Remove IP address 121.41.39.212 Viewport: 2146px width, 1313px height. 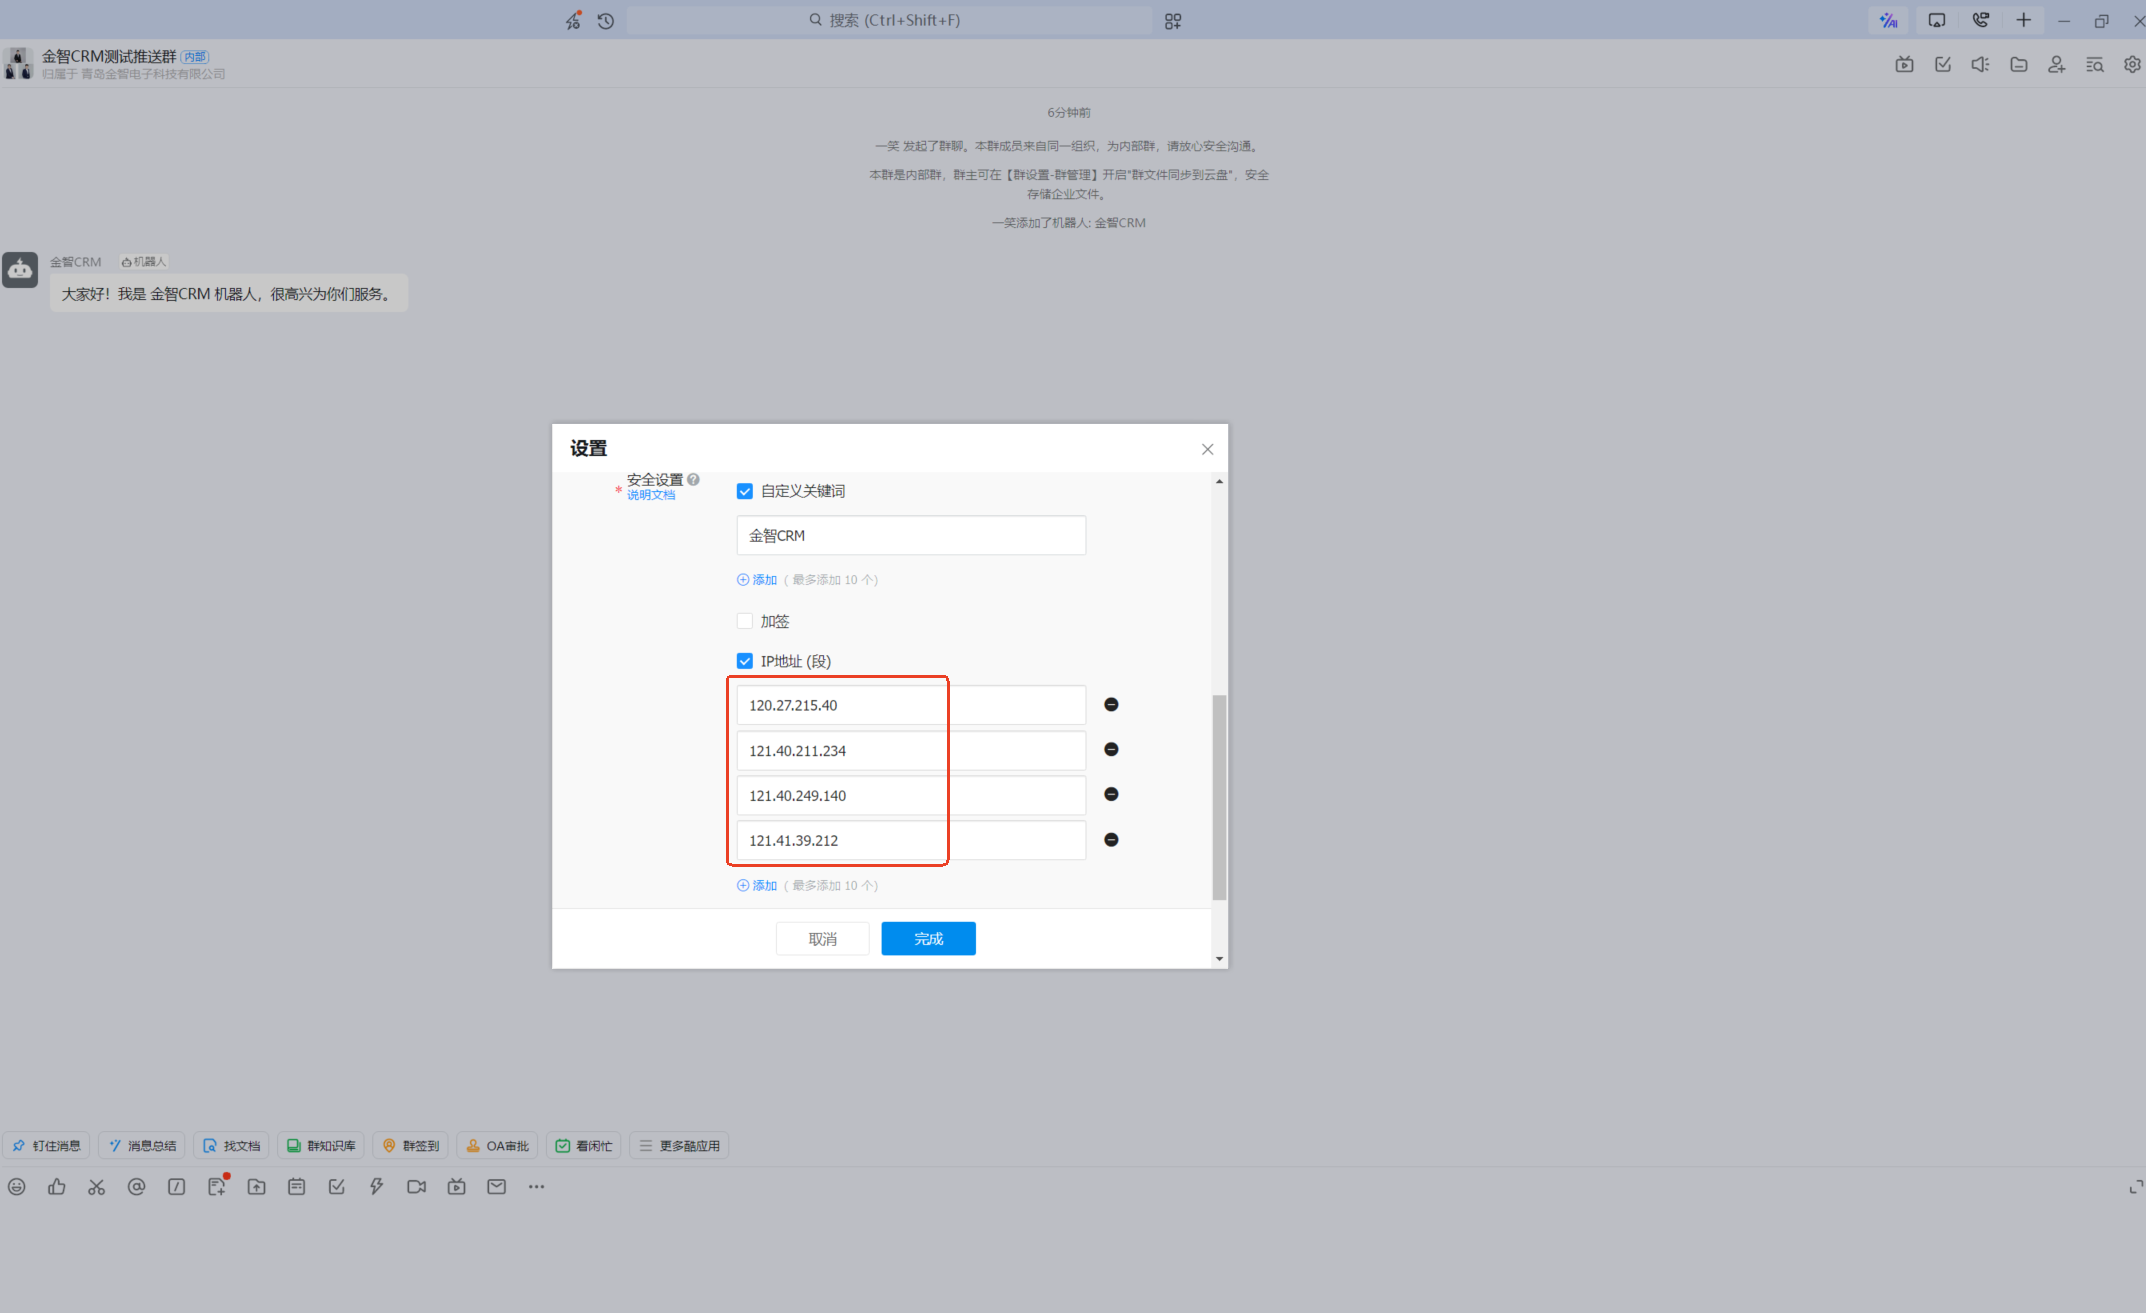[x=1111, y=839]
